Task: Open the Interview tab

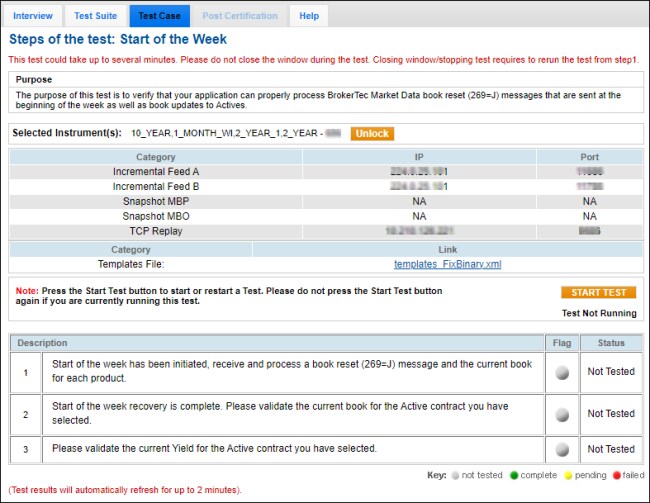Action: (x=33, y=16)
